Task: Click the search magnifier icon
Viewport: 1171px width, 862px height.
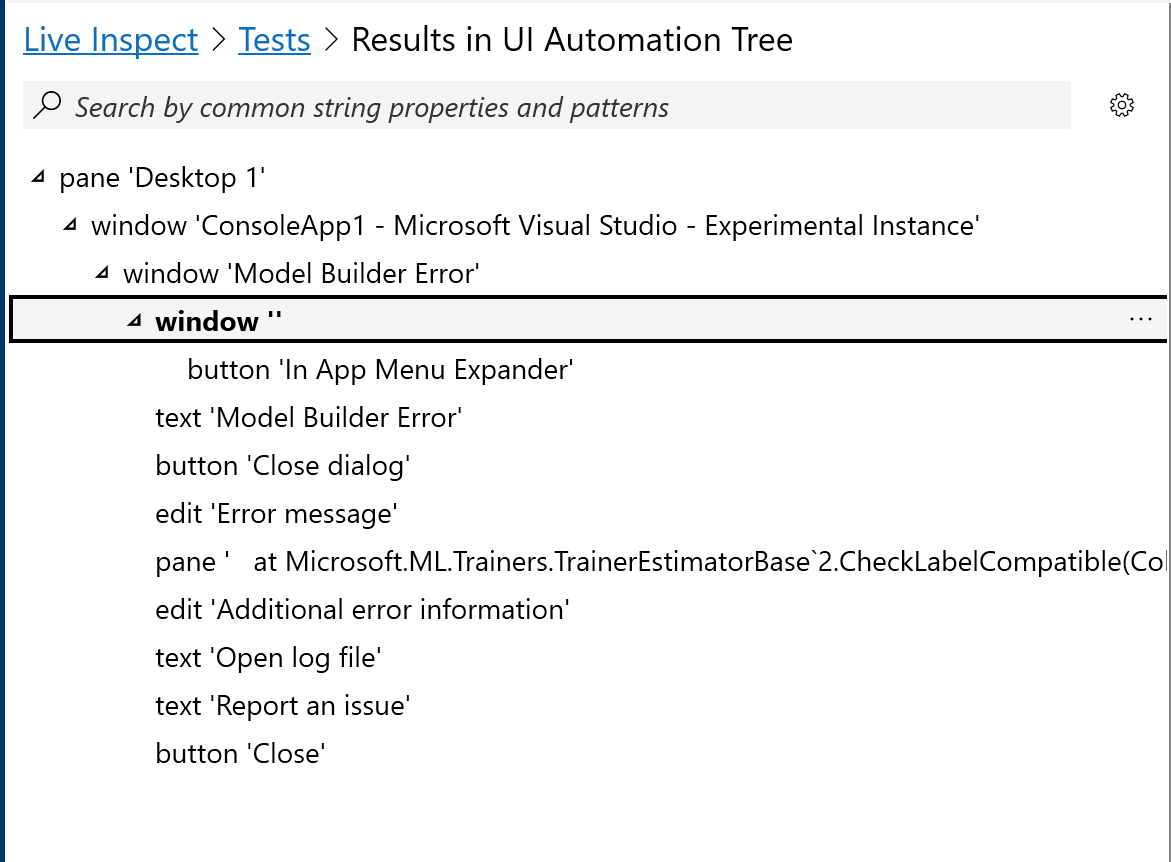Action: click(49, 104)
